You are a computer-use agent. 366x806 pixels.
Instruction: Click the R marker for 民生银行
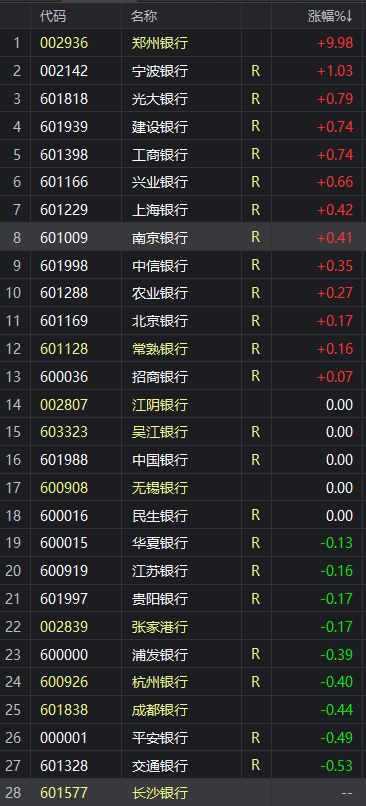click(255, 516)
